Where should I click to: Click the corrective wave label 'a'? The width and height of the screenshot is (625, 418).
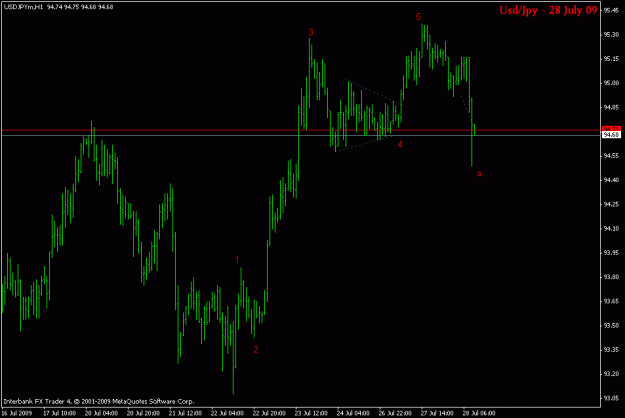[x=479, y=174]
